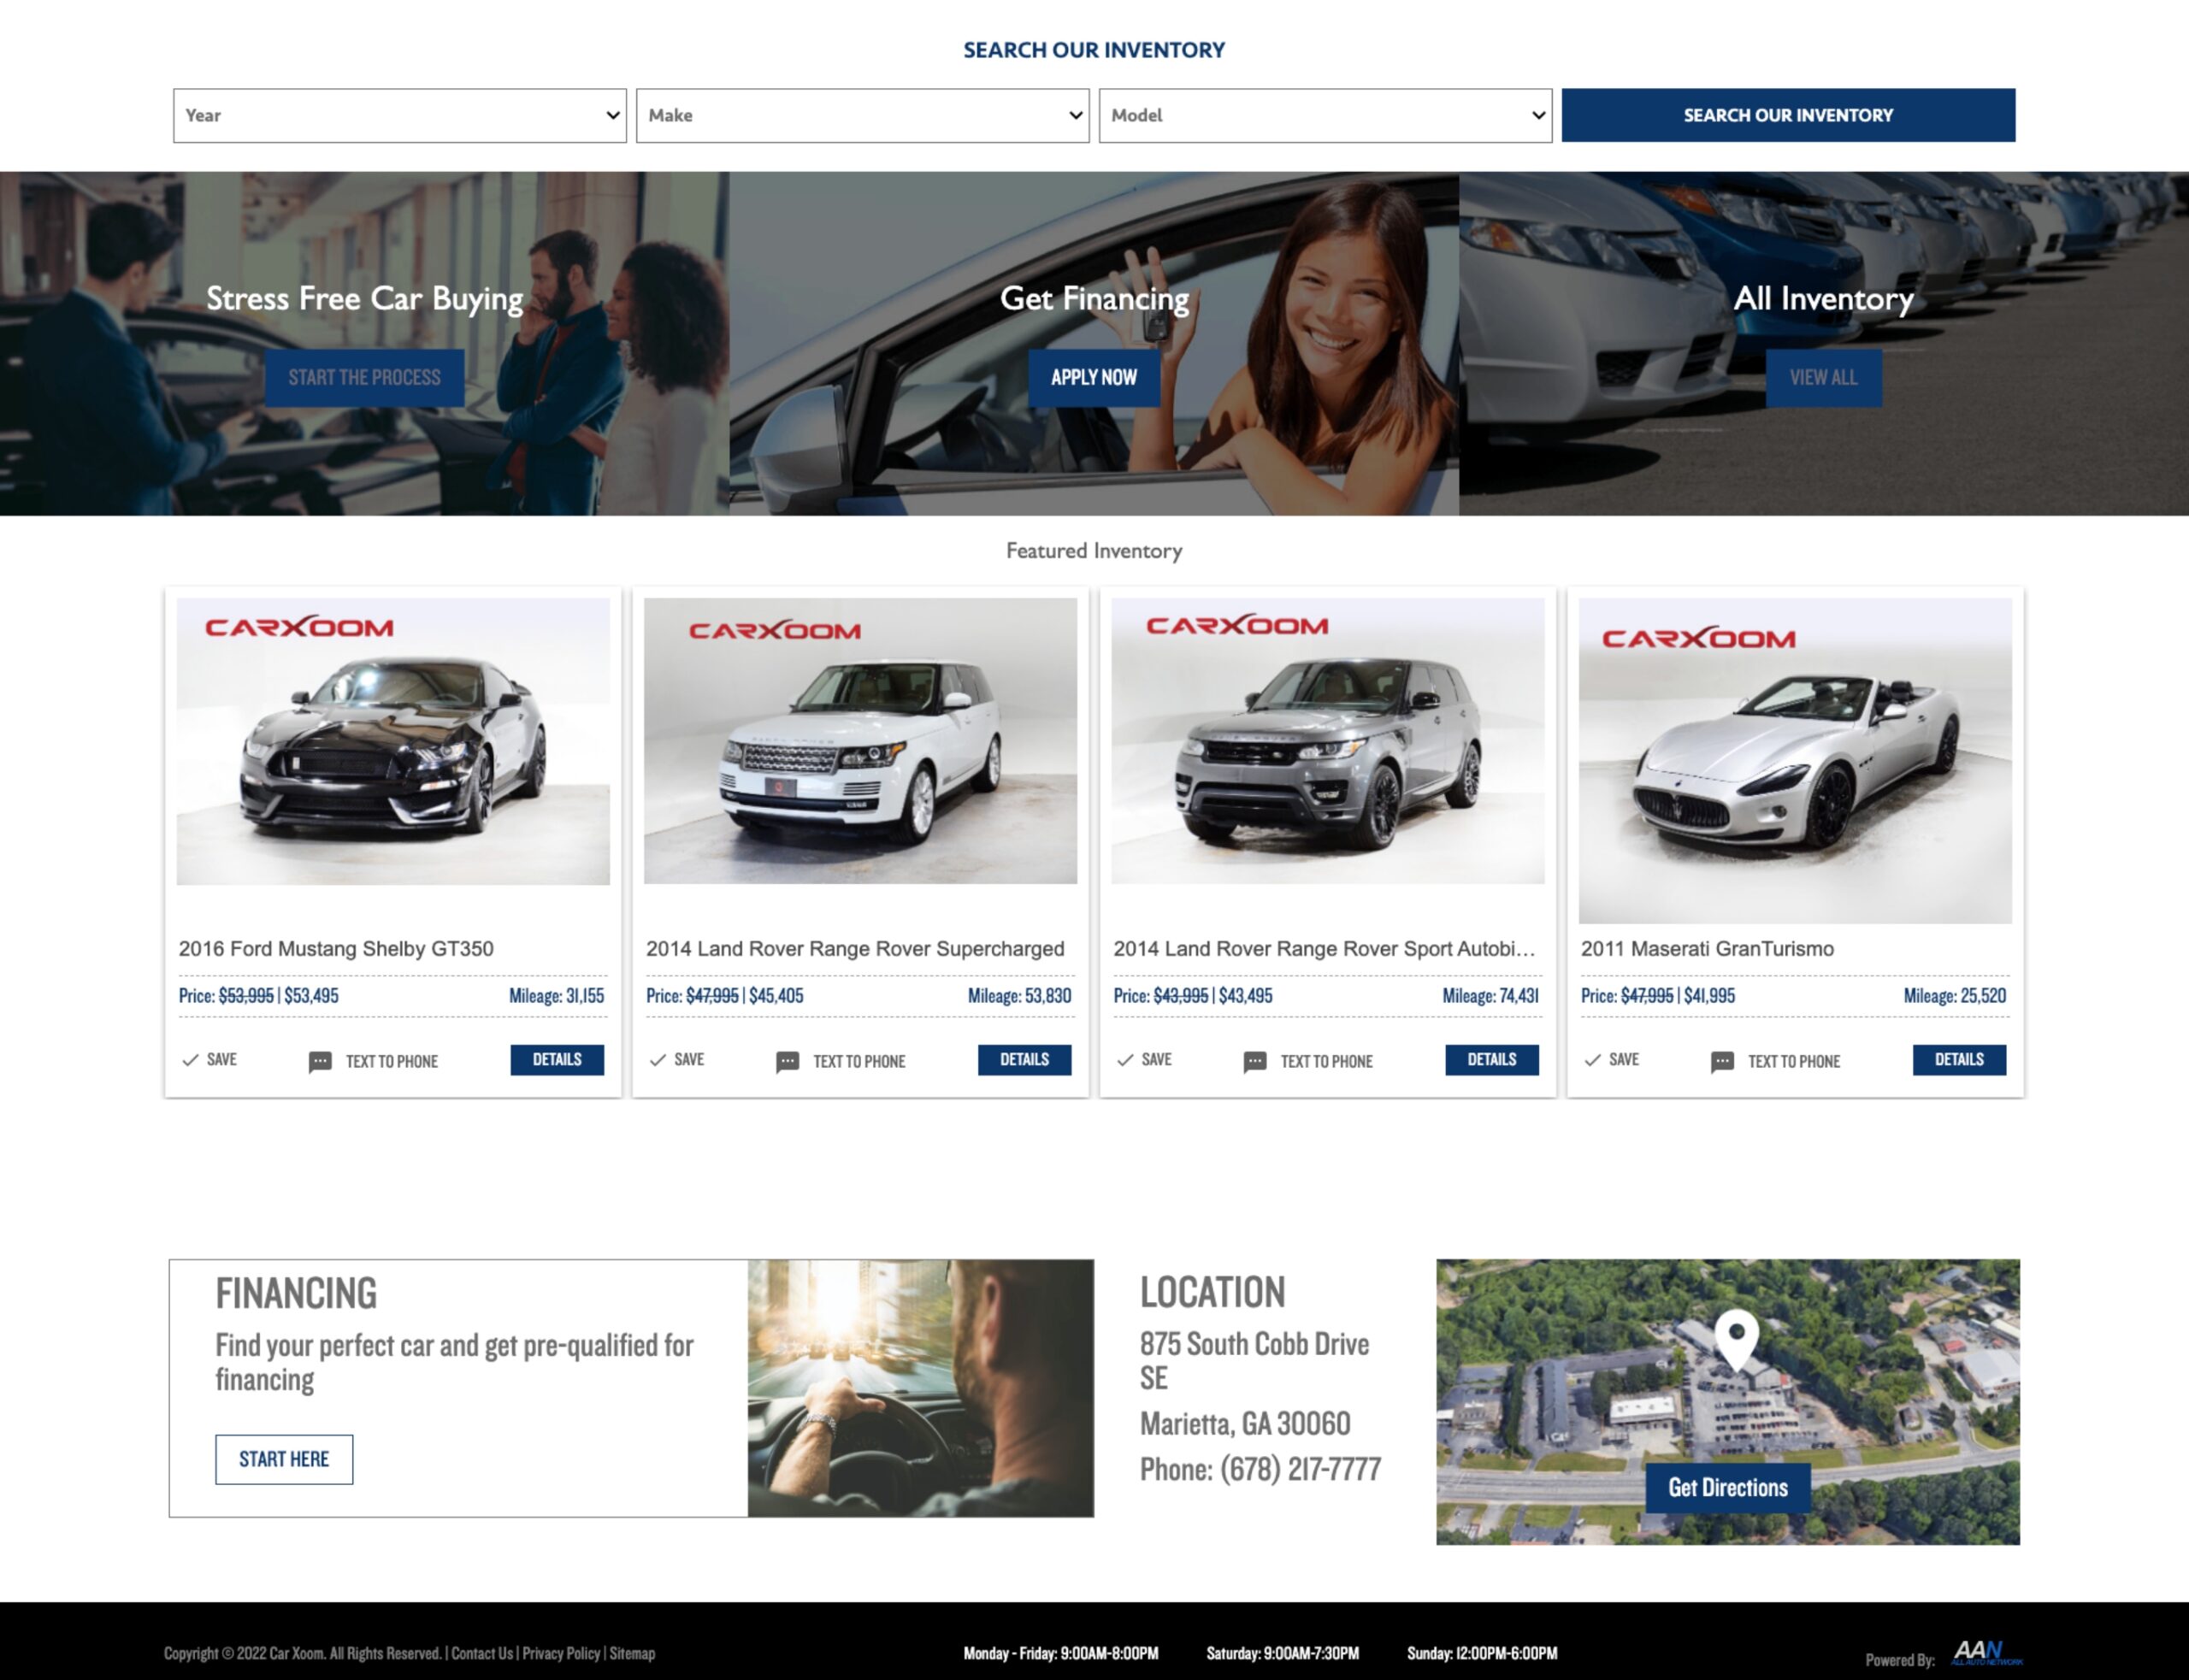Click Text to Phone icon for Mustang
This screenshot has width=2189, height=1680.
tap(320, 1062)
